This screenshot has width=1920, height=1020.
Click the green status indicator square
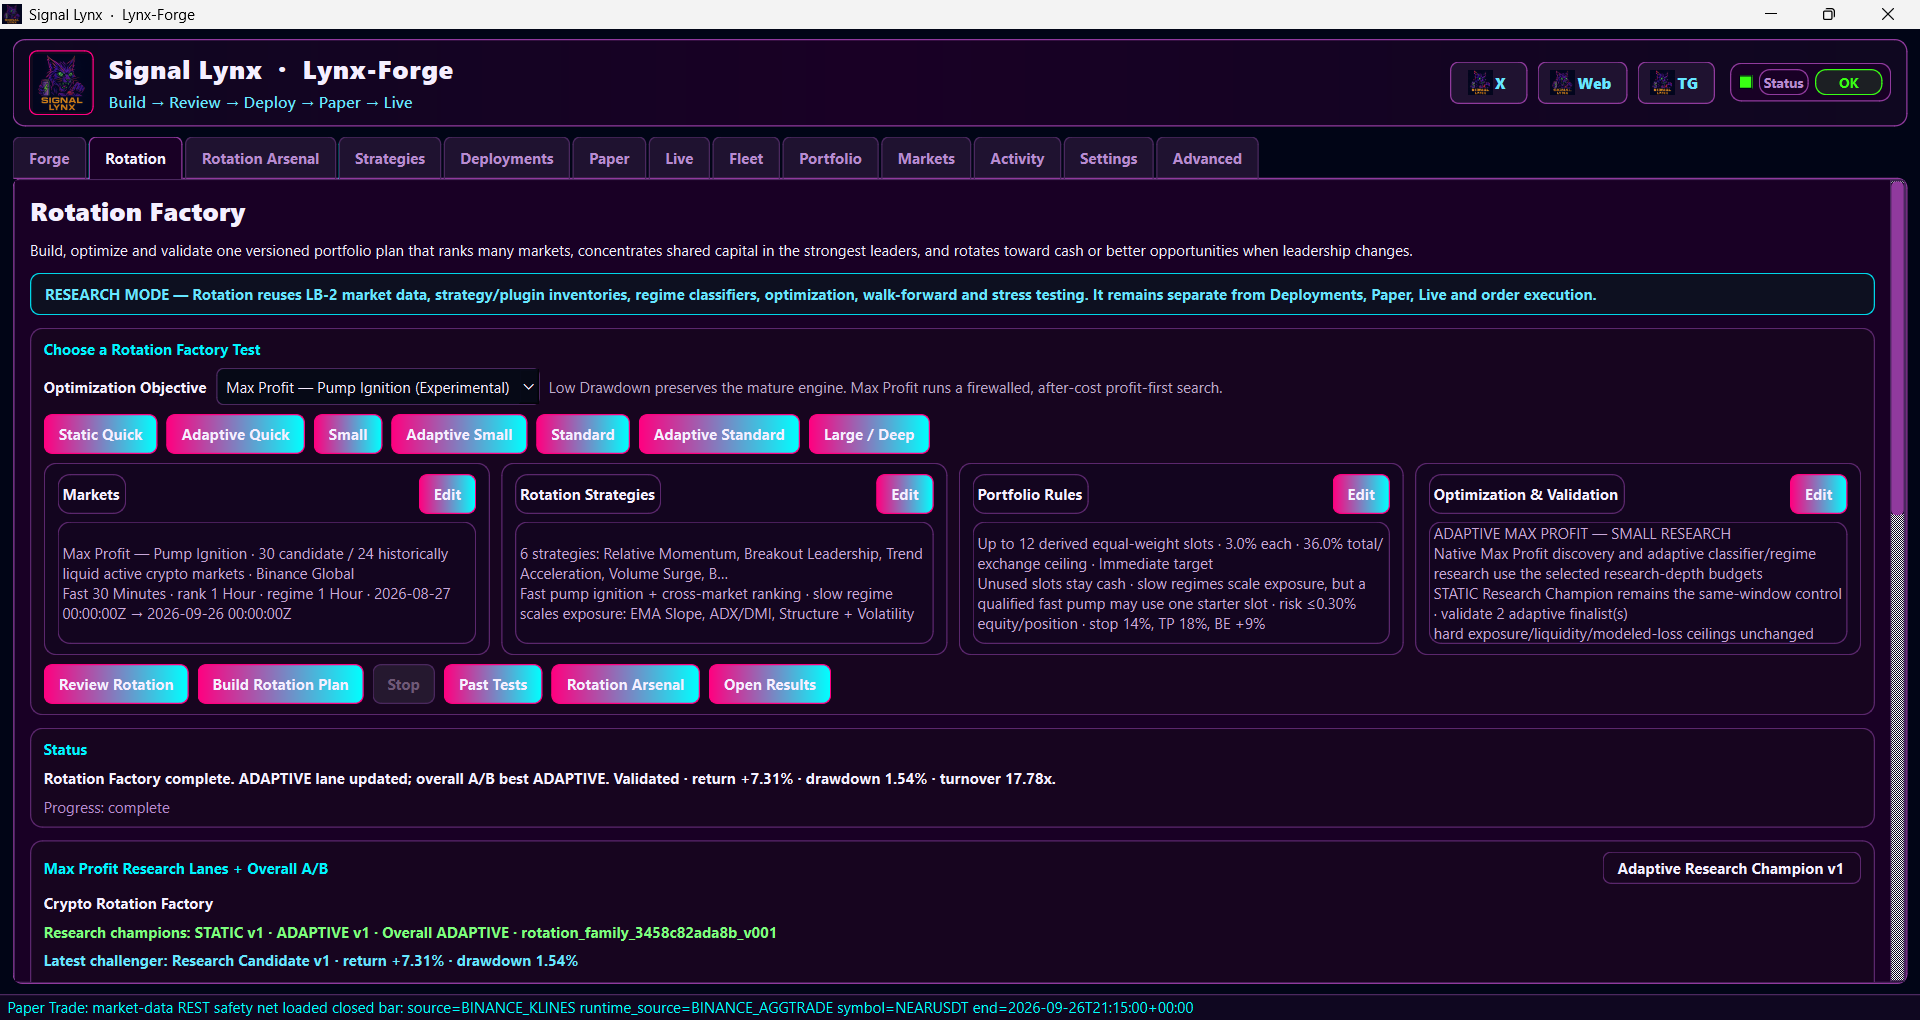point(1746,82)
